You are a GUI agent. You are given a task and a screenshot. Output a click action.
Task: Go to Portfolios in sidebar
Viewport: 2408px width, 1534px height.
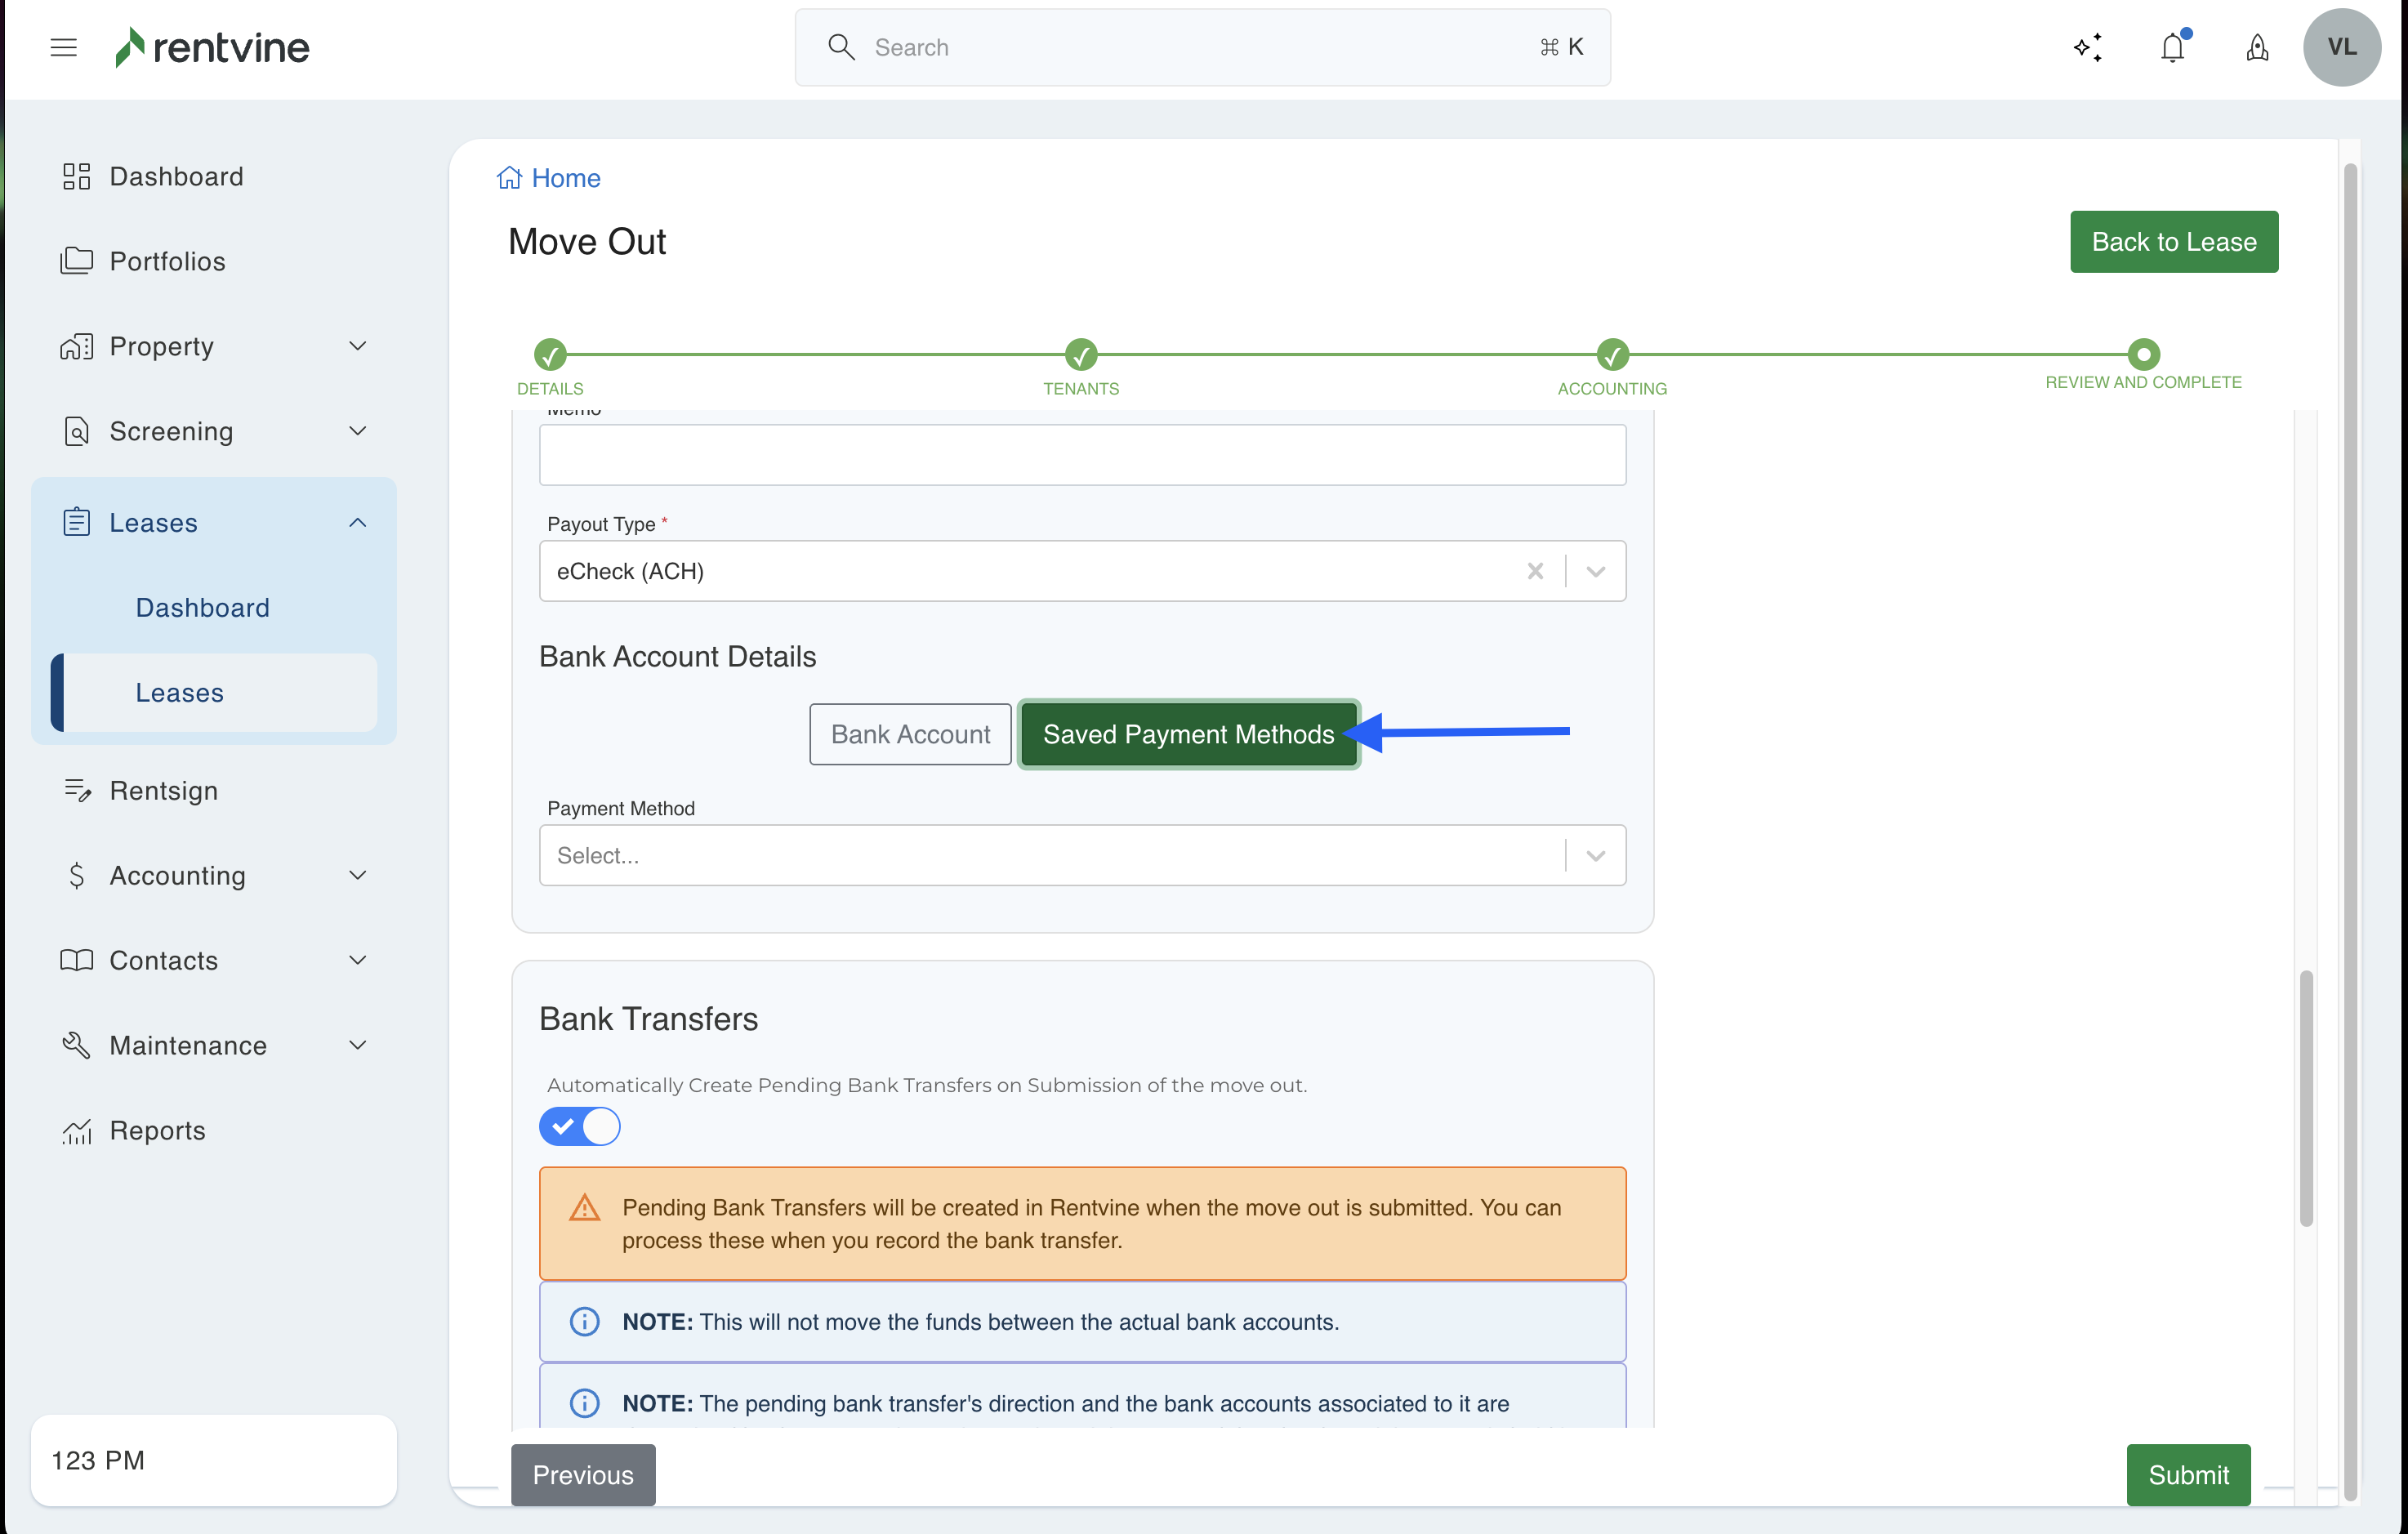click(x=167, y=261)
